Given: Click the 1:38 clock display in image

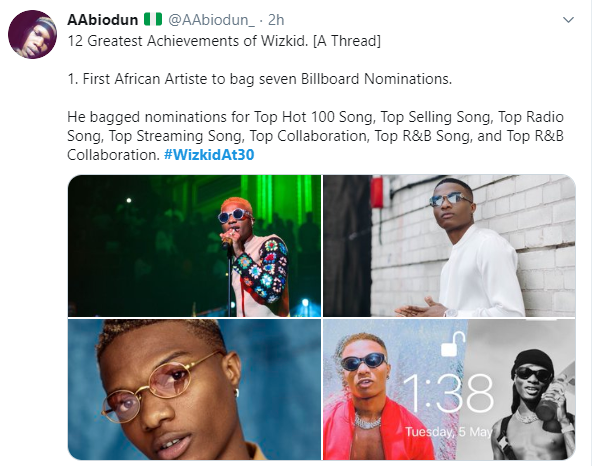Looking at the screenshot, I should coord(448,394).
